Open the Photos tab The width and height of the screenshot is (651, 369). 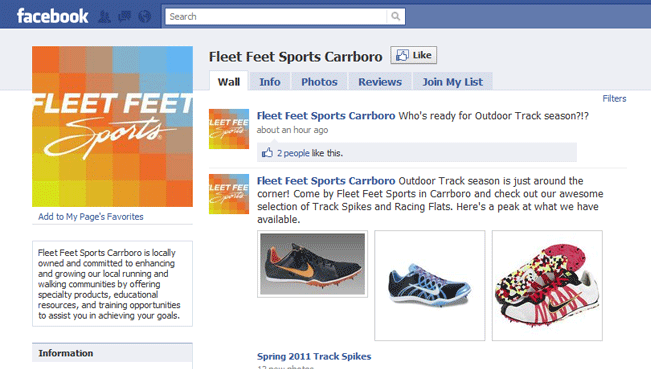[319, 82]
